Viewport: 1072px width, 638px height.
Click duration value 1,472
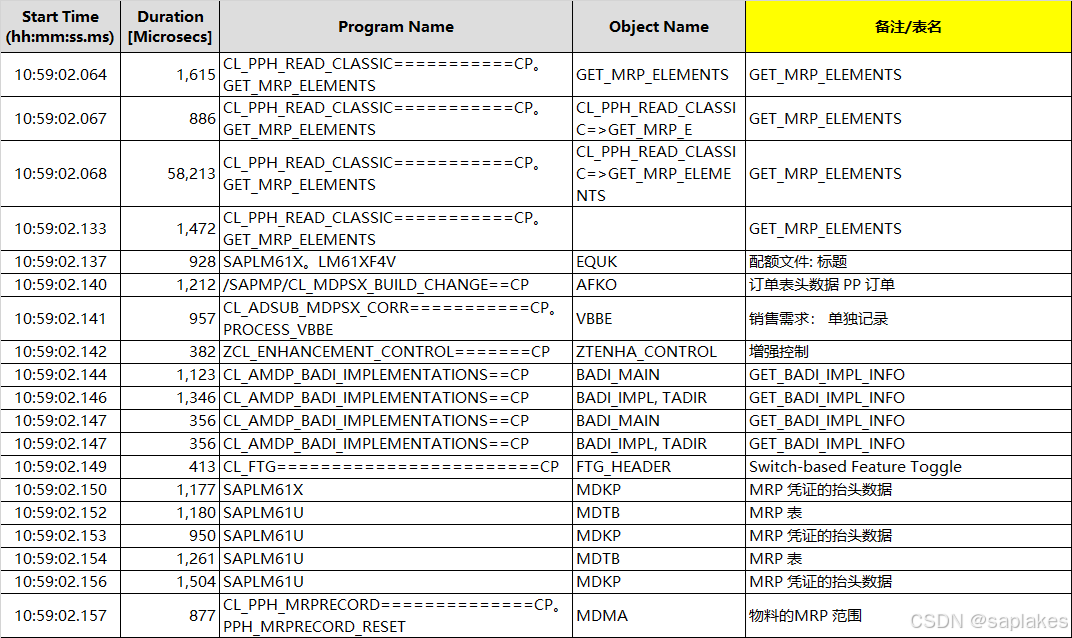tap(196, 228)
